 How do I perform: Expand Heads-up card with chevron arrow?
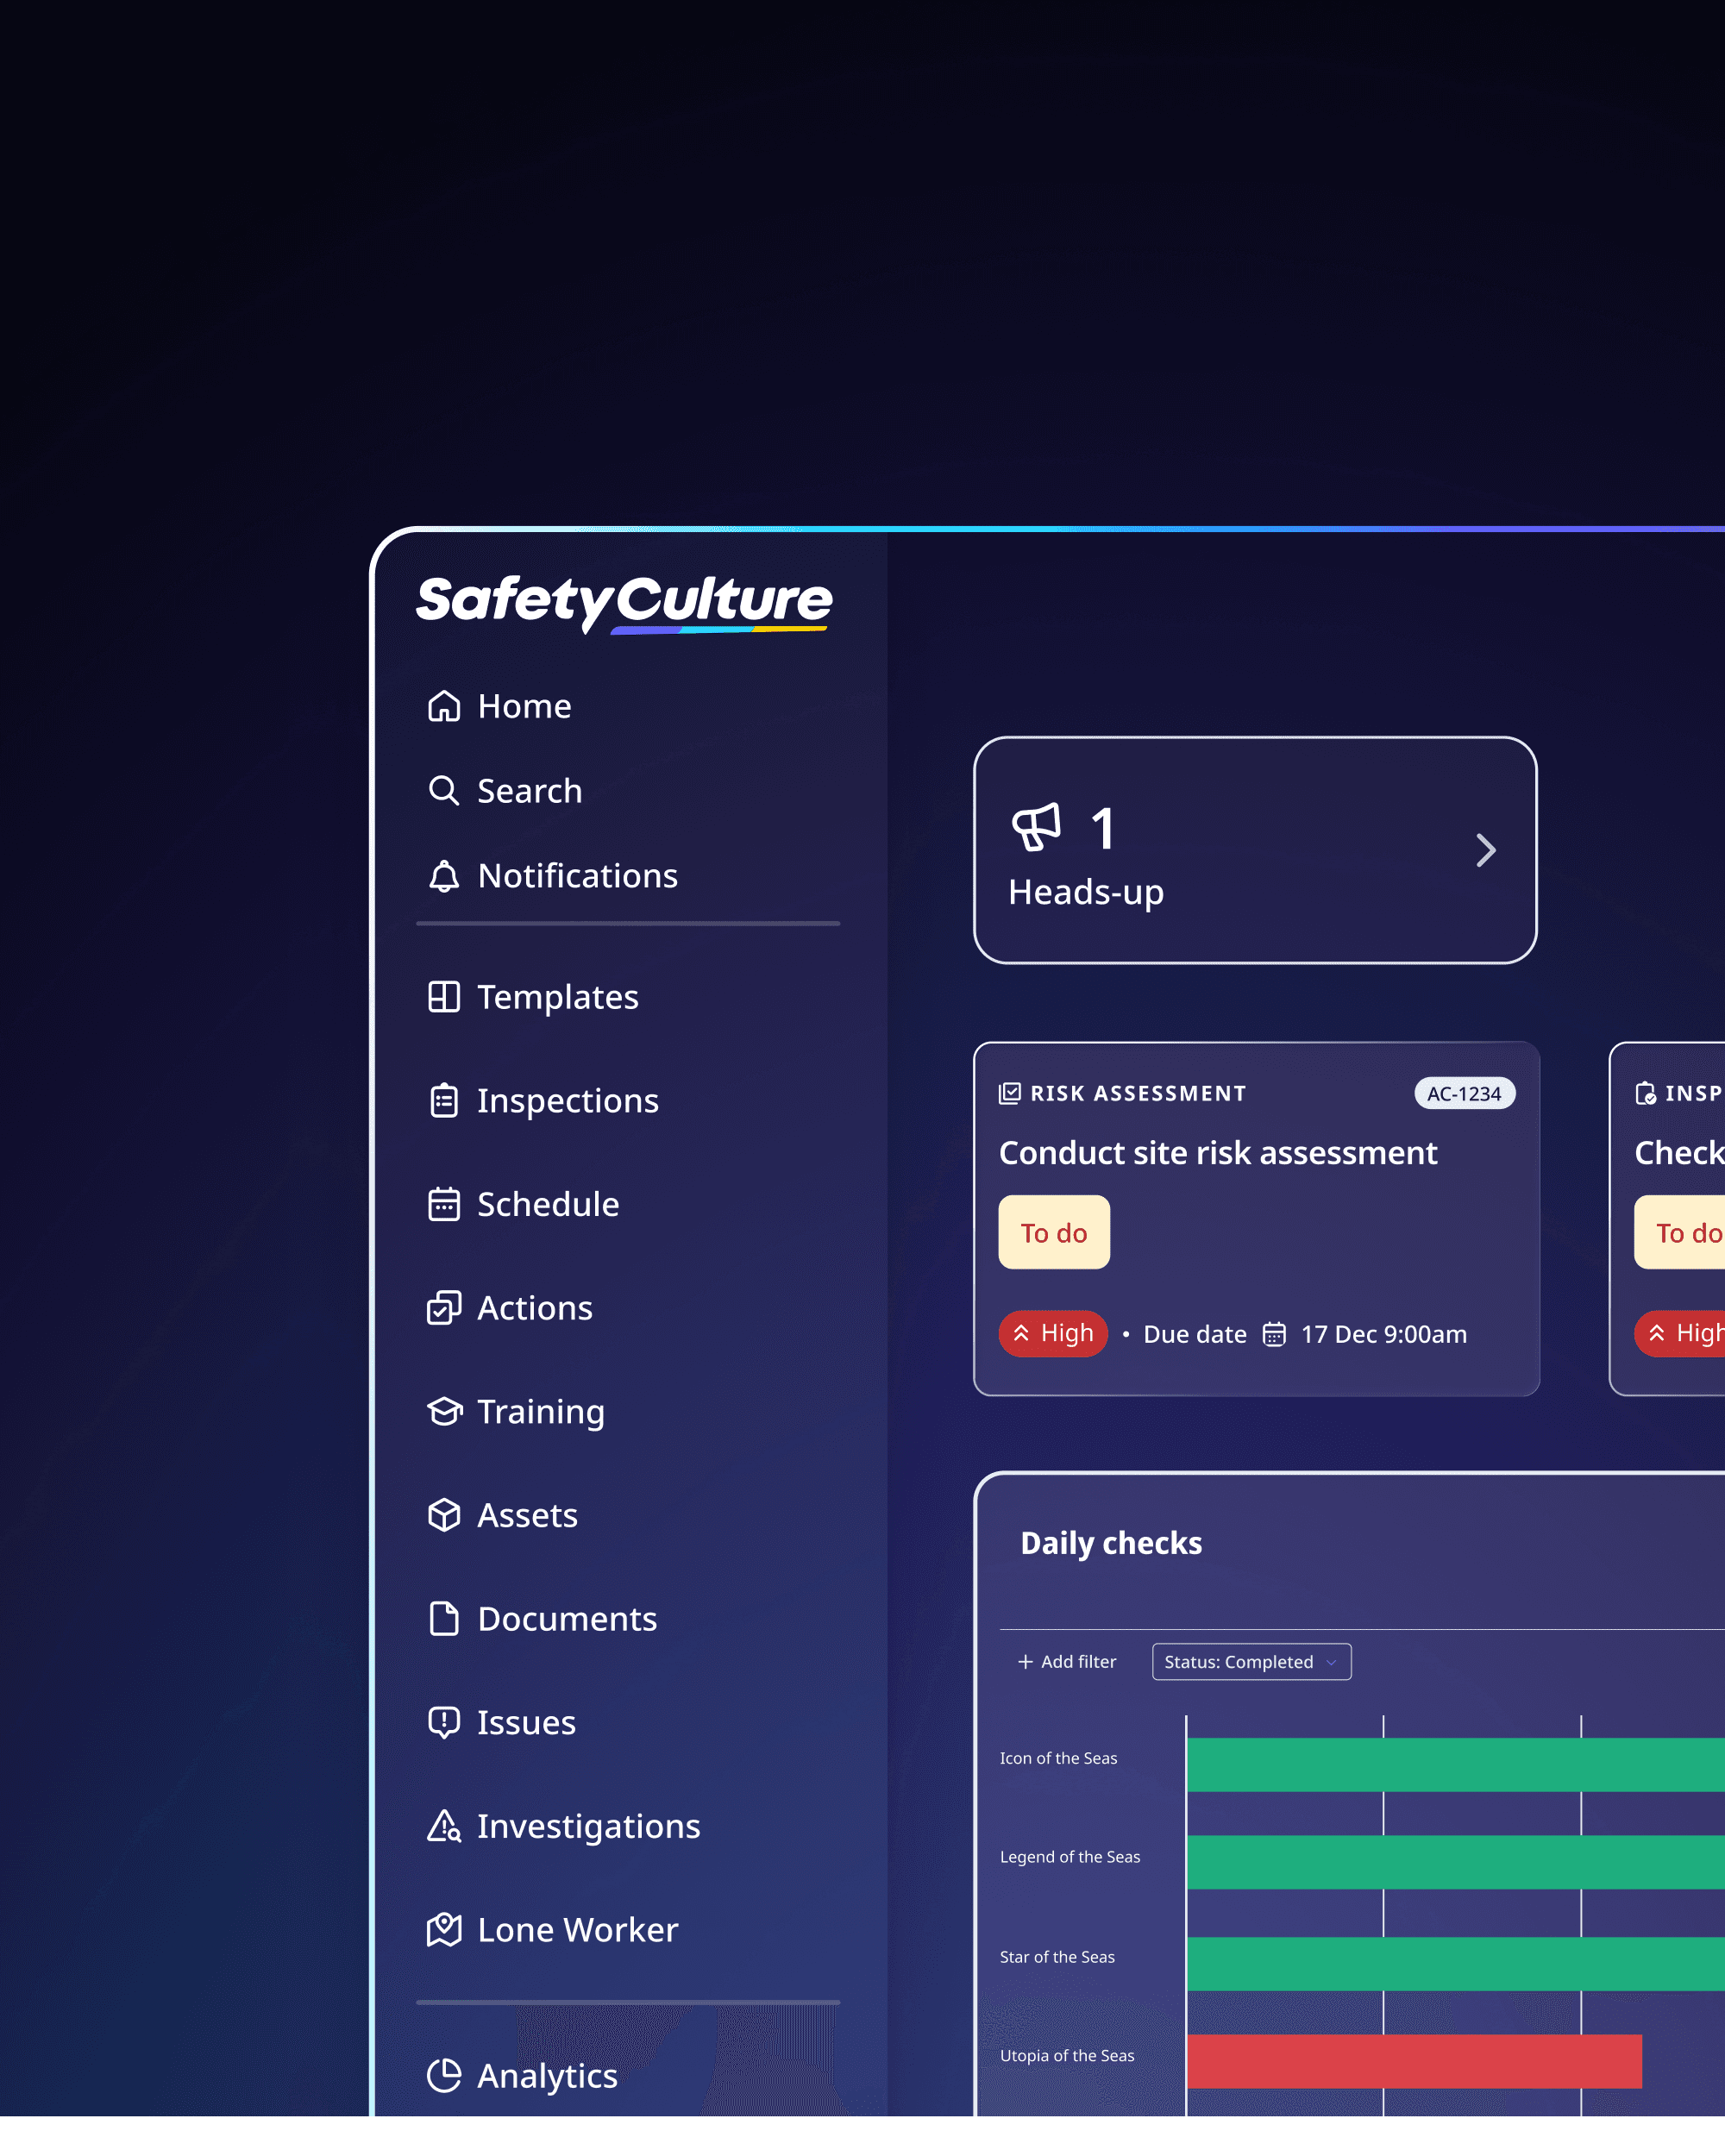(x=1486, y=850)
